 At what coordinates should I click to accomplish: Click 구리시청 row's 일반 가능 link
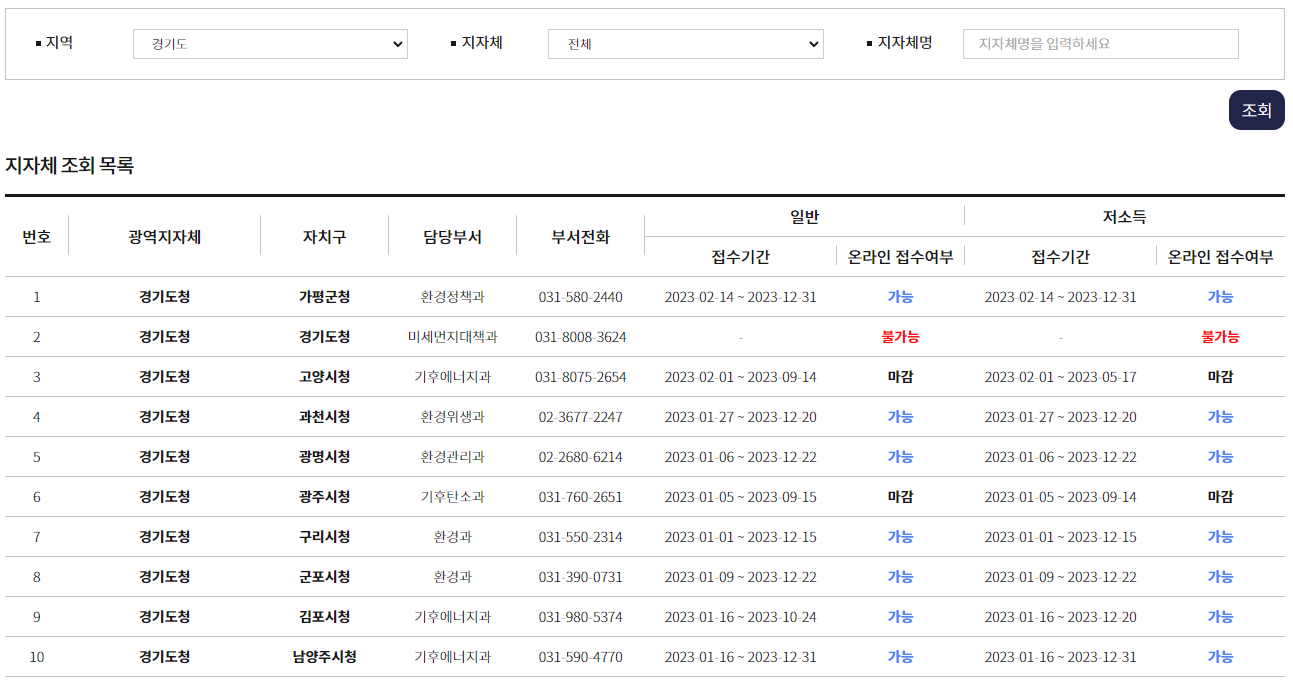pyautogui.click(x=900, y=537)
